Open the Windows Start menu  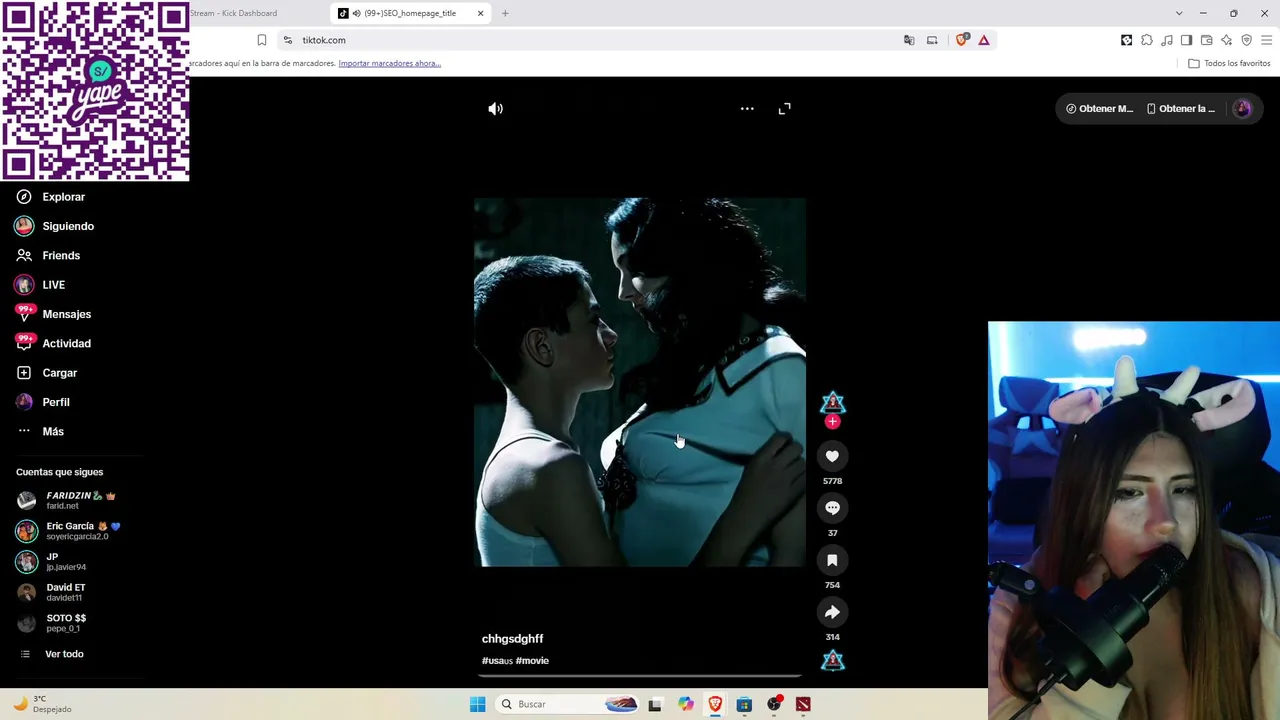click(x=478, y=704)
